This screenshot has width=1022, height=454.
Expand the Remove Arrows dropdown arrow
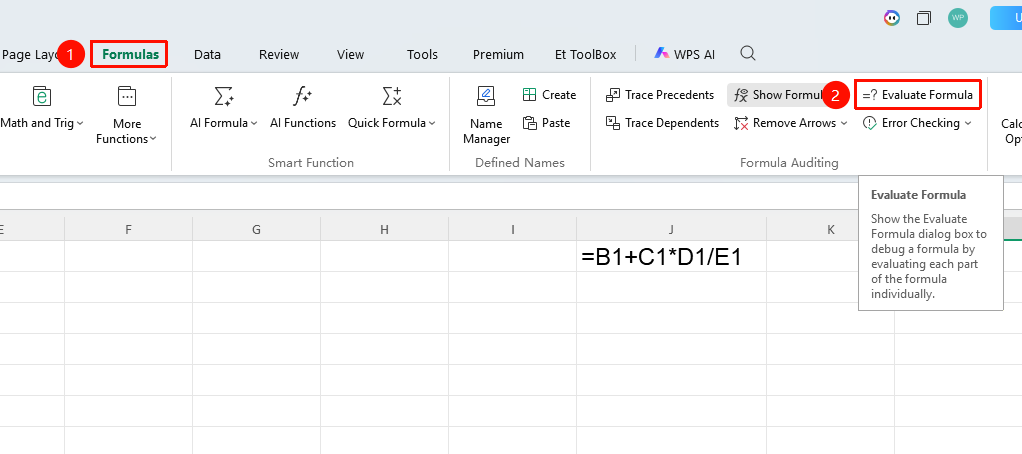tap(844, 123)
